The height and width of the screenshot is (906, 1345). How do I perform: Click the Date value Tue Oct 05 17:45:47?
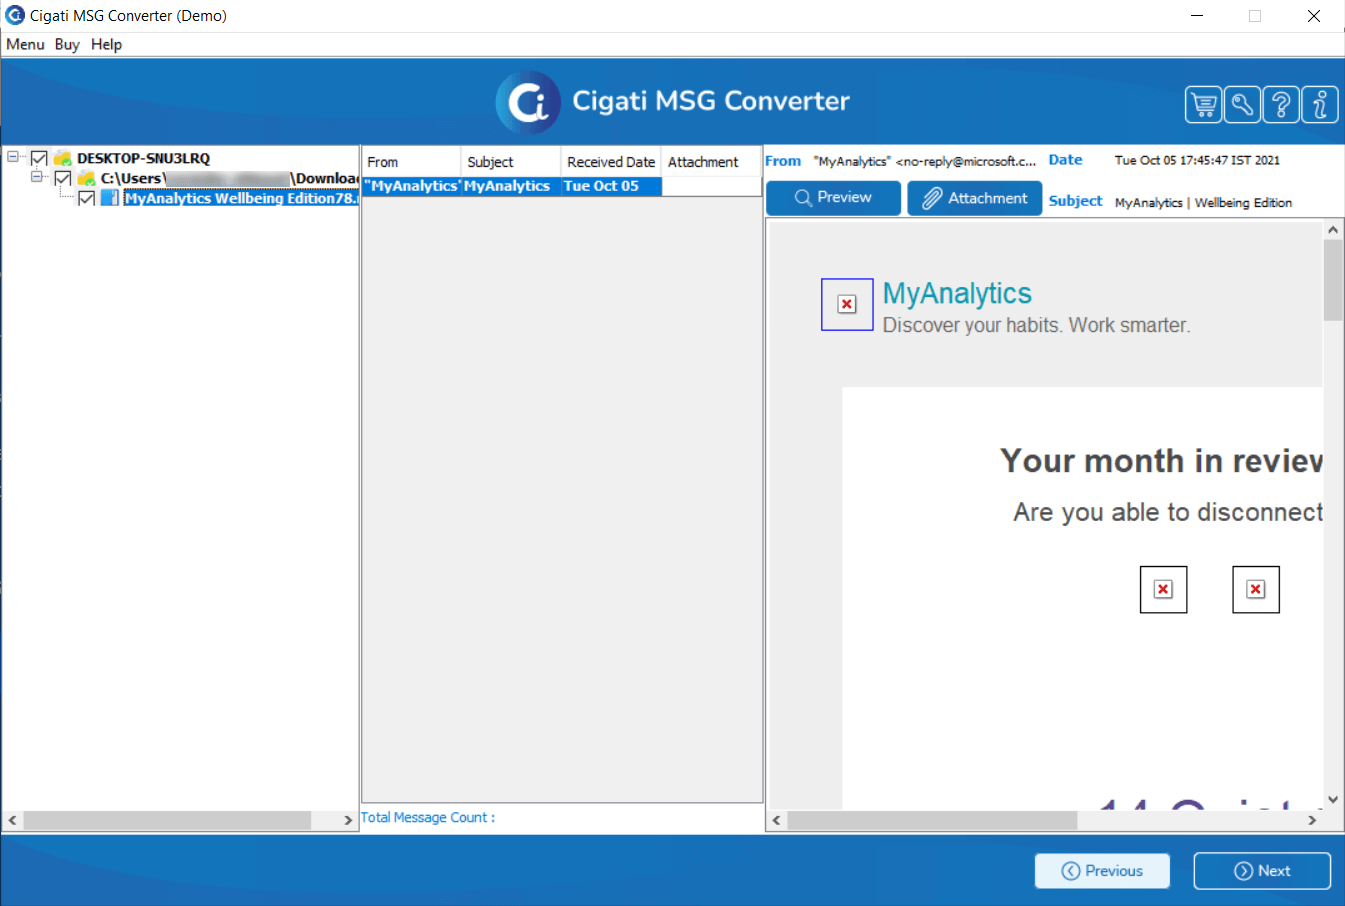pyautogui.click(x=1197, y=160)
